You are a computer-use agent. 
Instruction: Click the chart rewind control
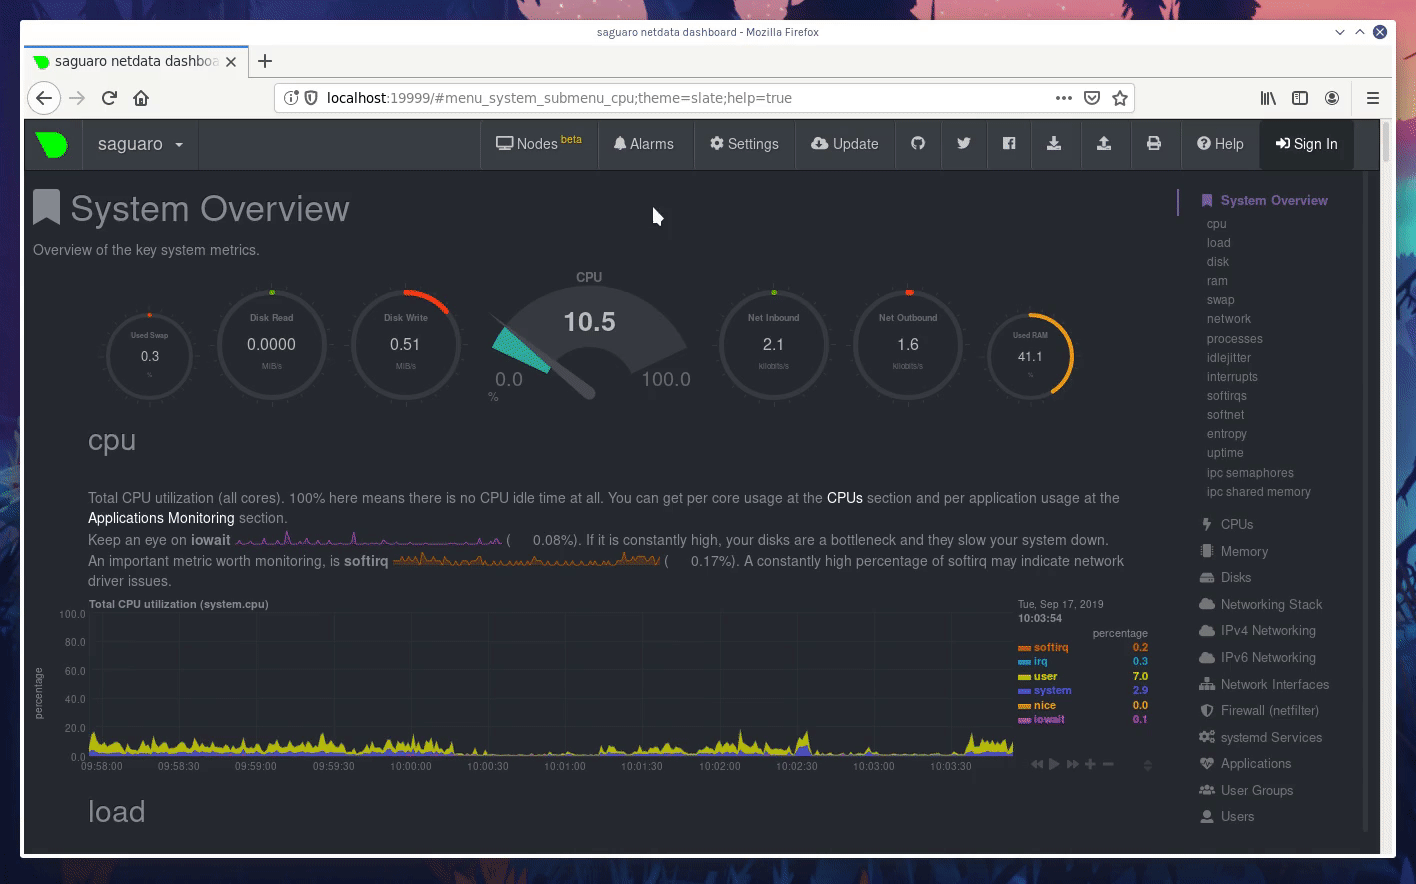pyautogui.click(x=1037, y=764)
